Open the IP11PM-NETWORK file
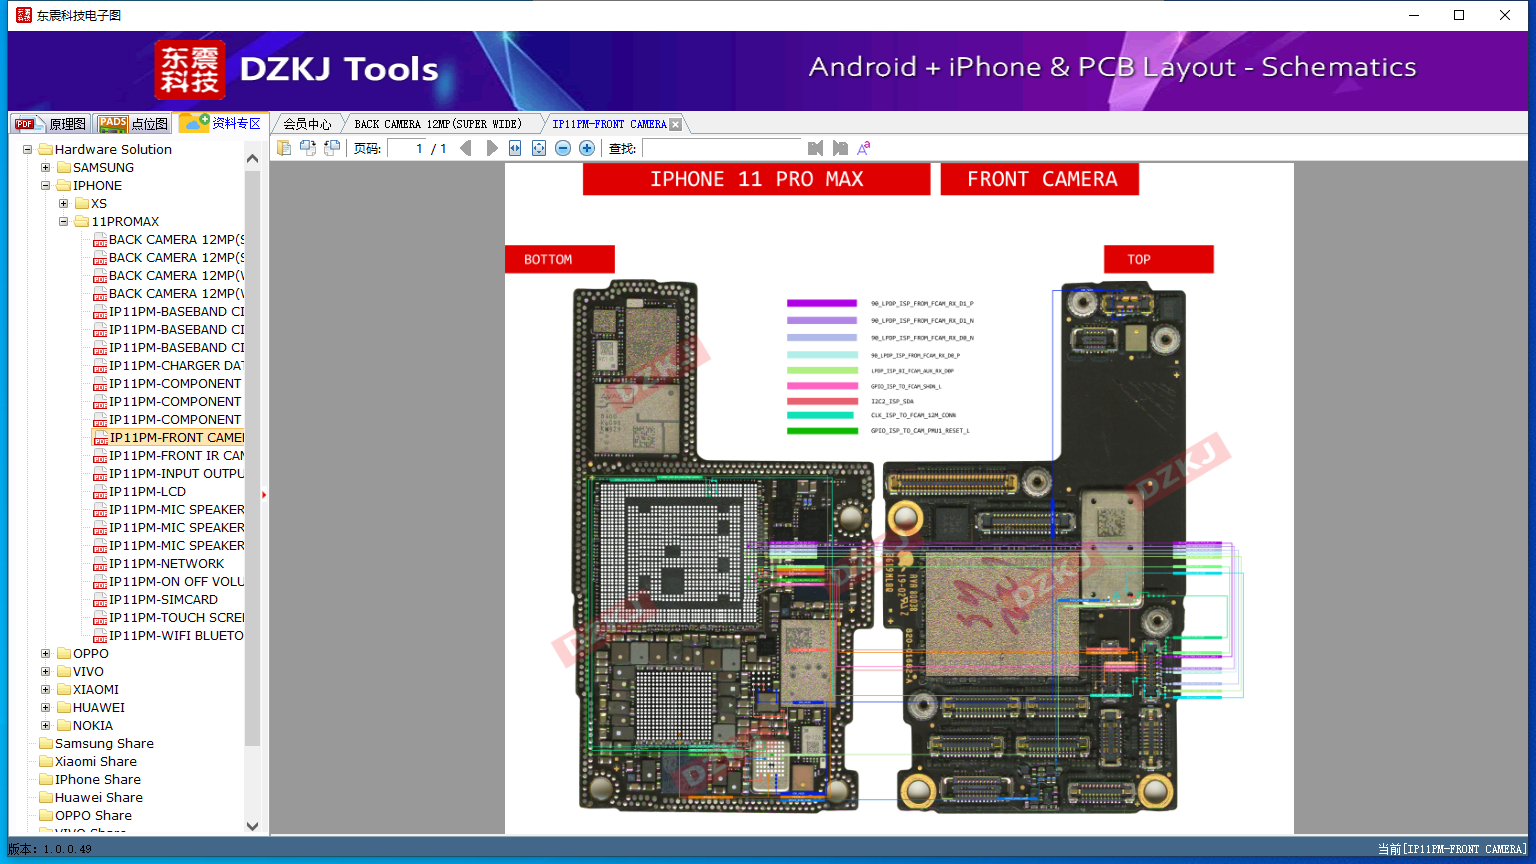 [x=159, y=564]
